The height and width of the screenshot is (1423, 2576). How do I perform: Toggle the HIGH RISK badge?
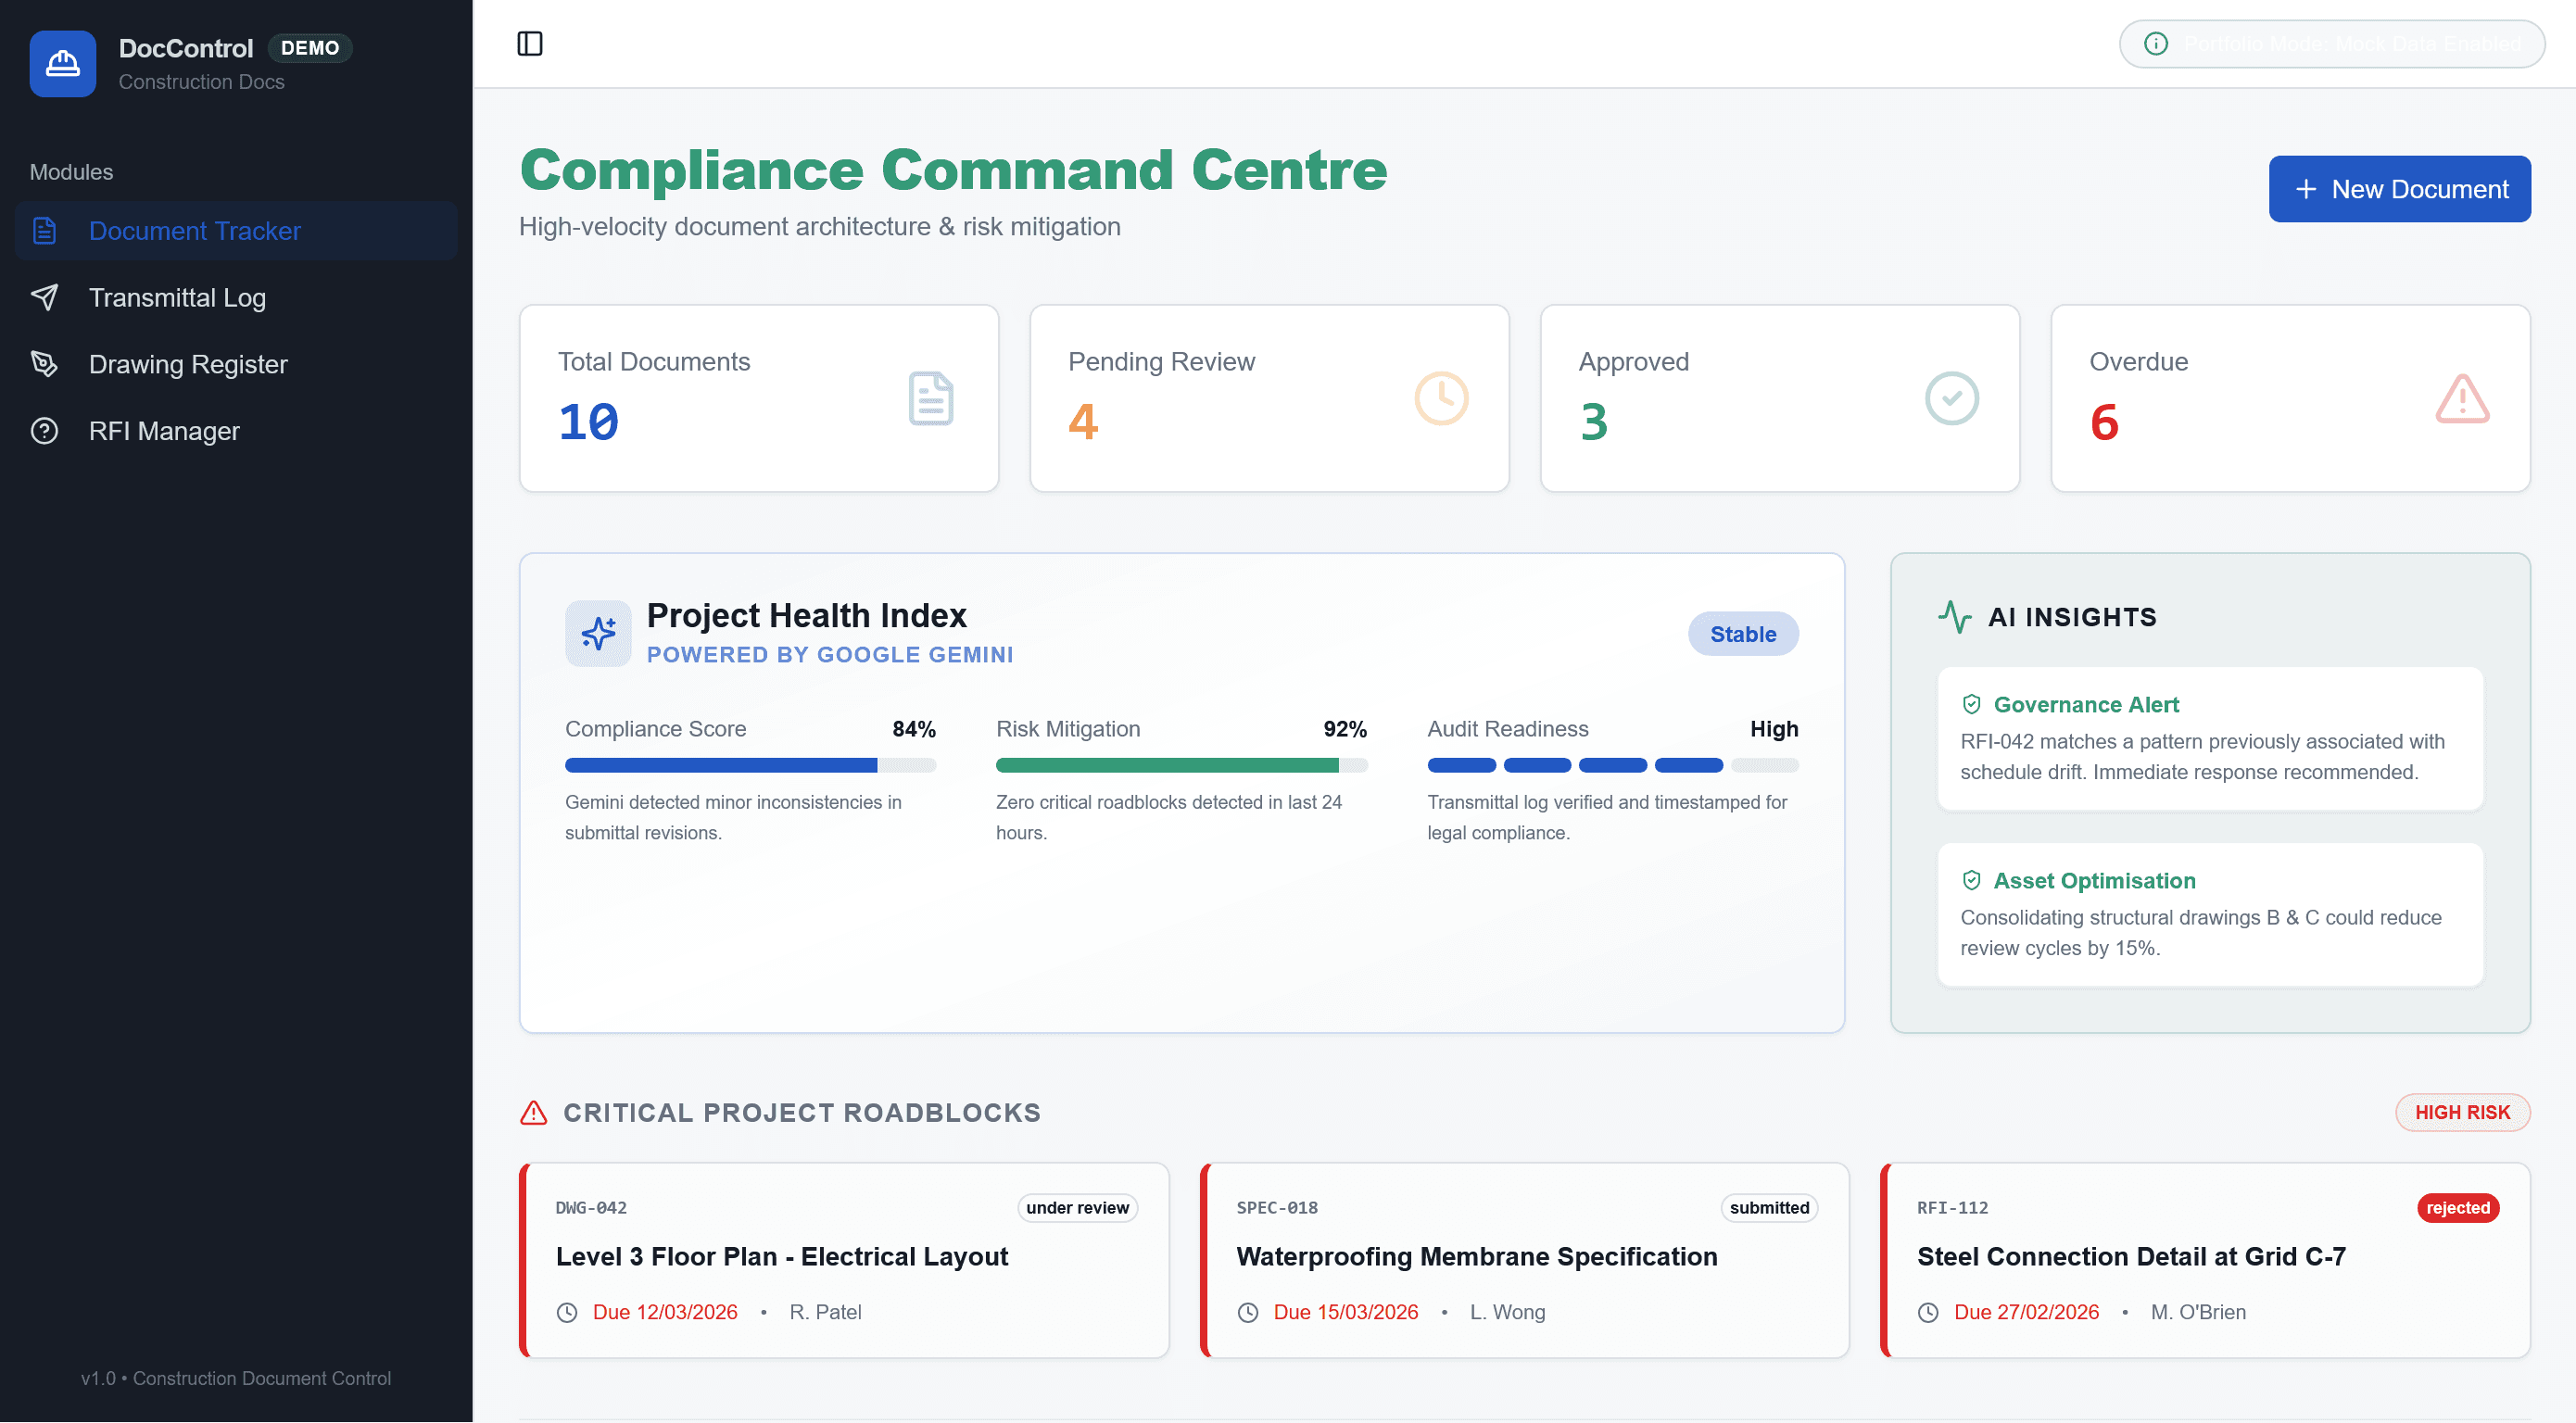2463,1112
